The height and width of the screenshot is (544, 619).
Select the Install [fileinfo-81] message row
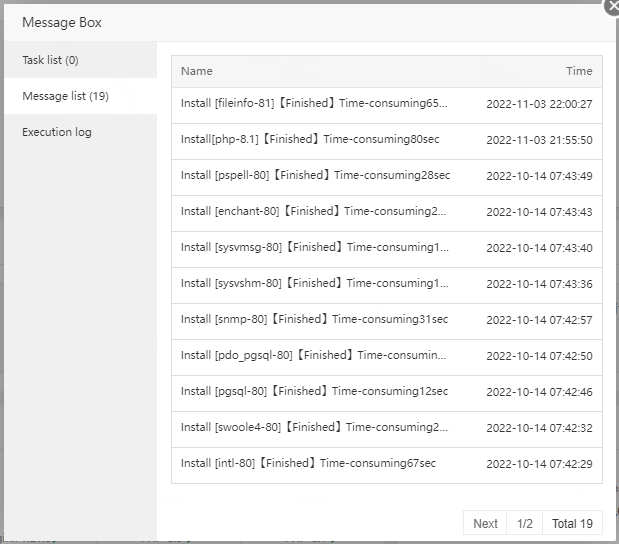314,103
